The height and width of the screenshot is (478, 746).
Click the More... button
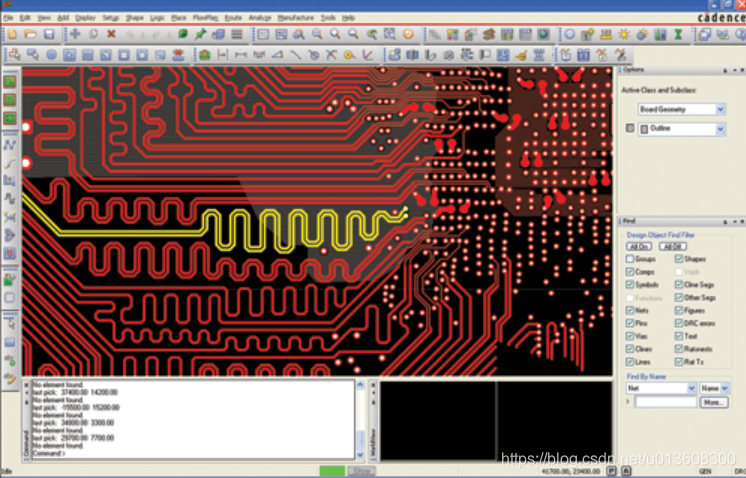point(713,402)
